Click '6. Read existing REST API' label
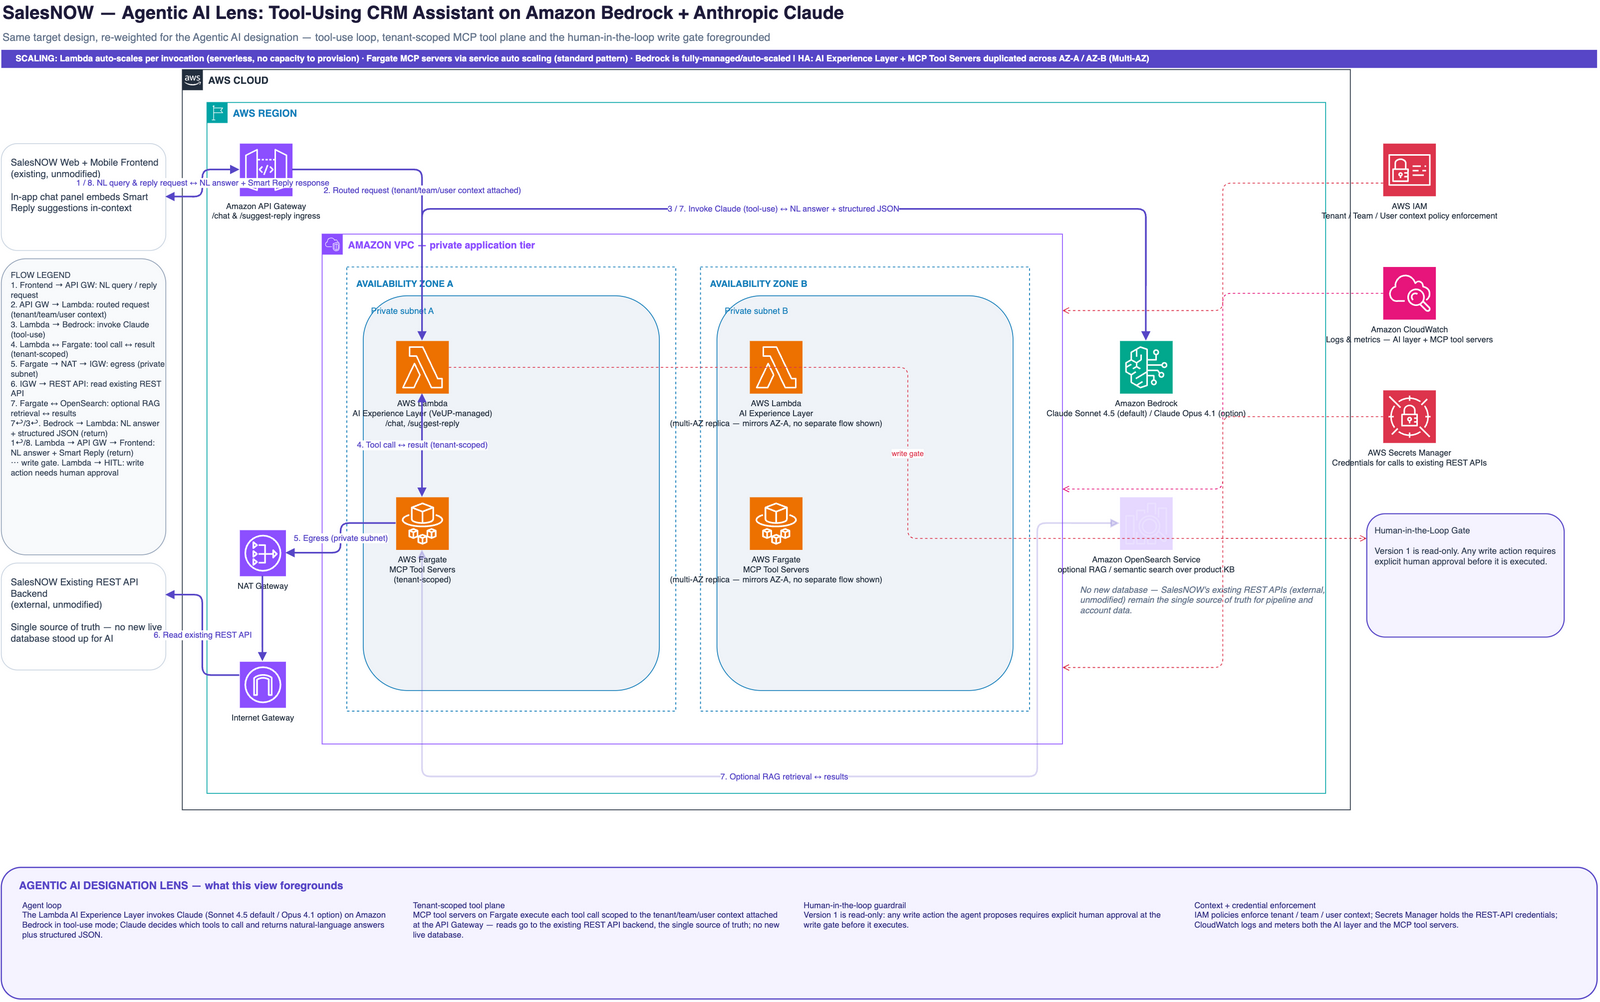Screen dimensions: 1600x1002 (x=203, y=635)
